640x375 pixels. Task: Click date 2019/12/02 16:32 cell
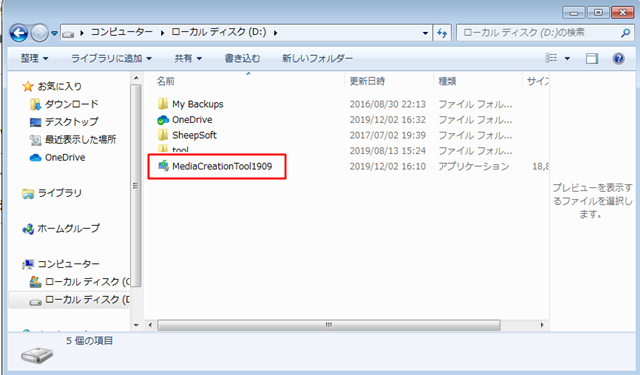(388, 120)
